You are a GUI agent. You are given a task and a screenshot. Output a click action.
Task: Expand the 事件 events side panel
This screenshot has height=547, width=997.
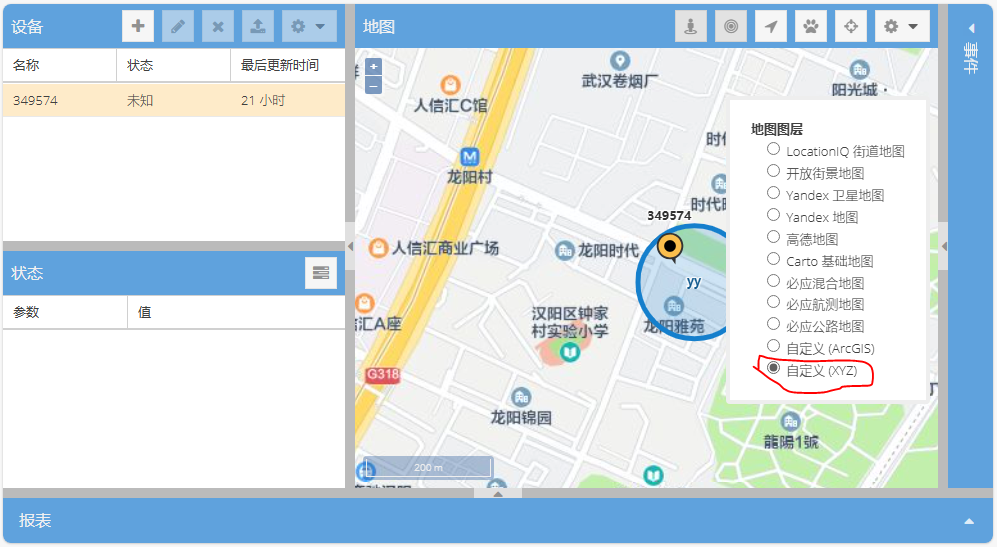(971, 28)
